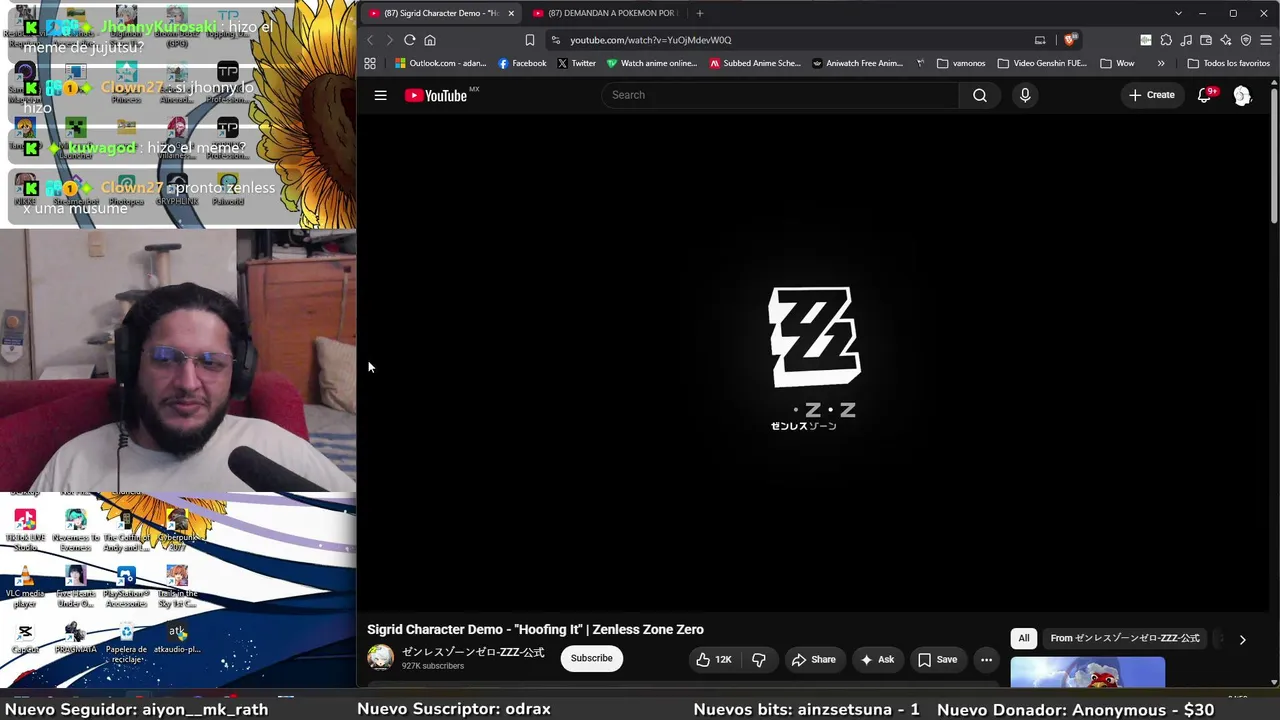
Task: Click the Create button
Action: click(1152, 95)
